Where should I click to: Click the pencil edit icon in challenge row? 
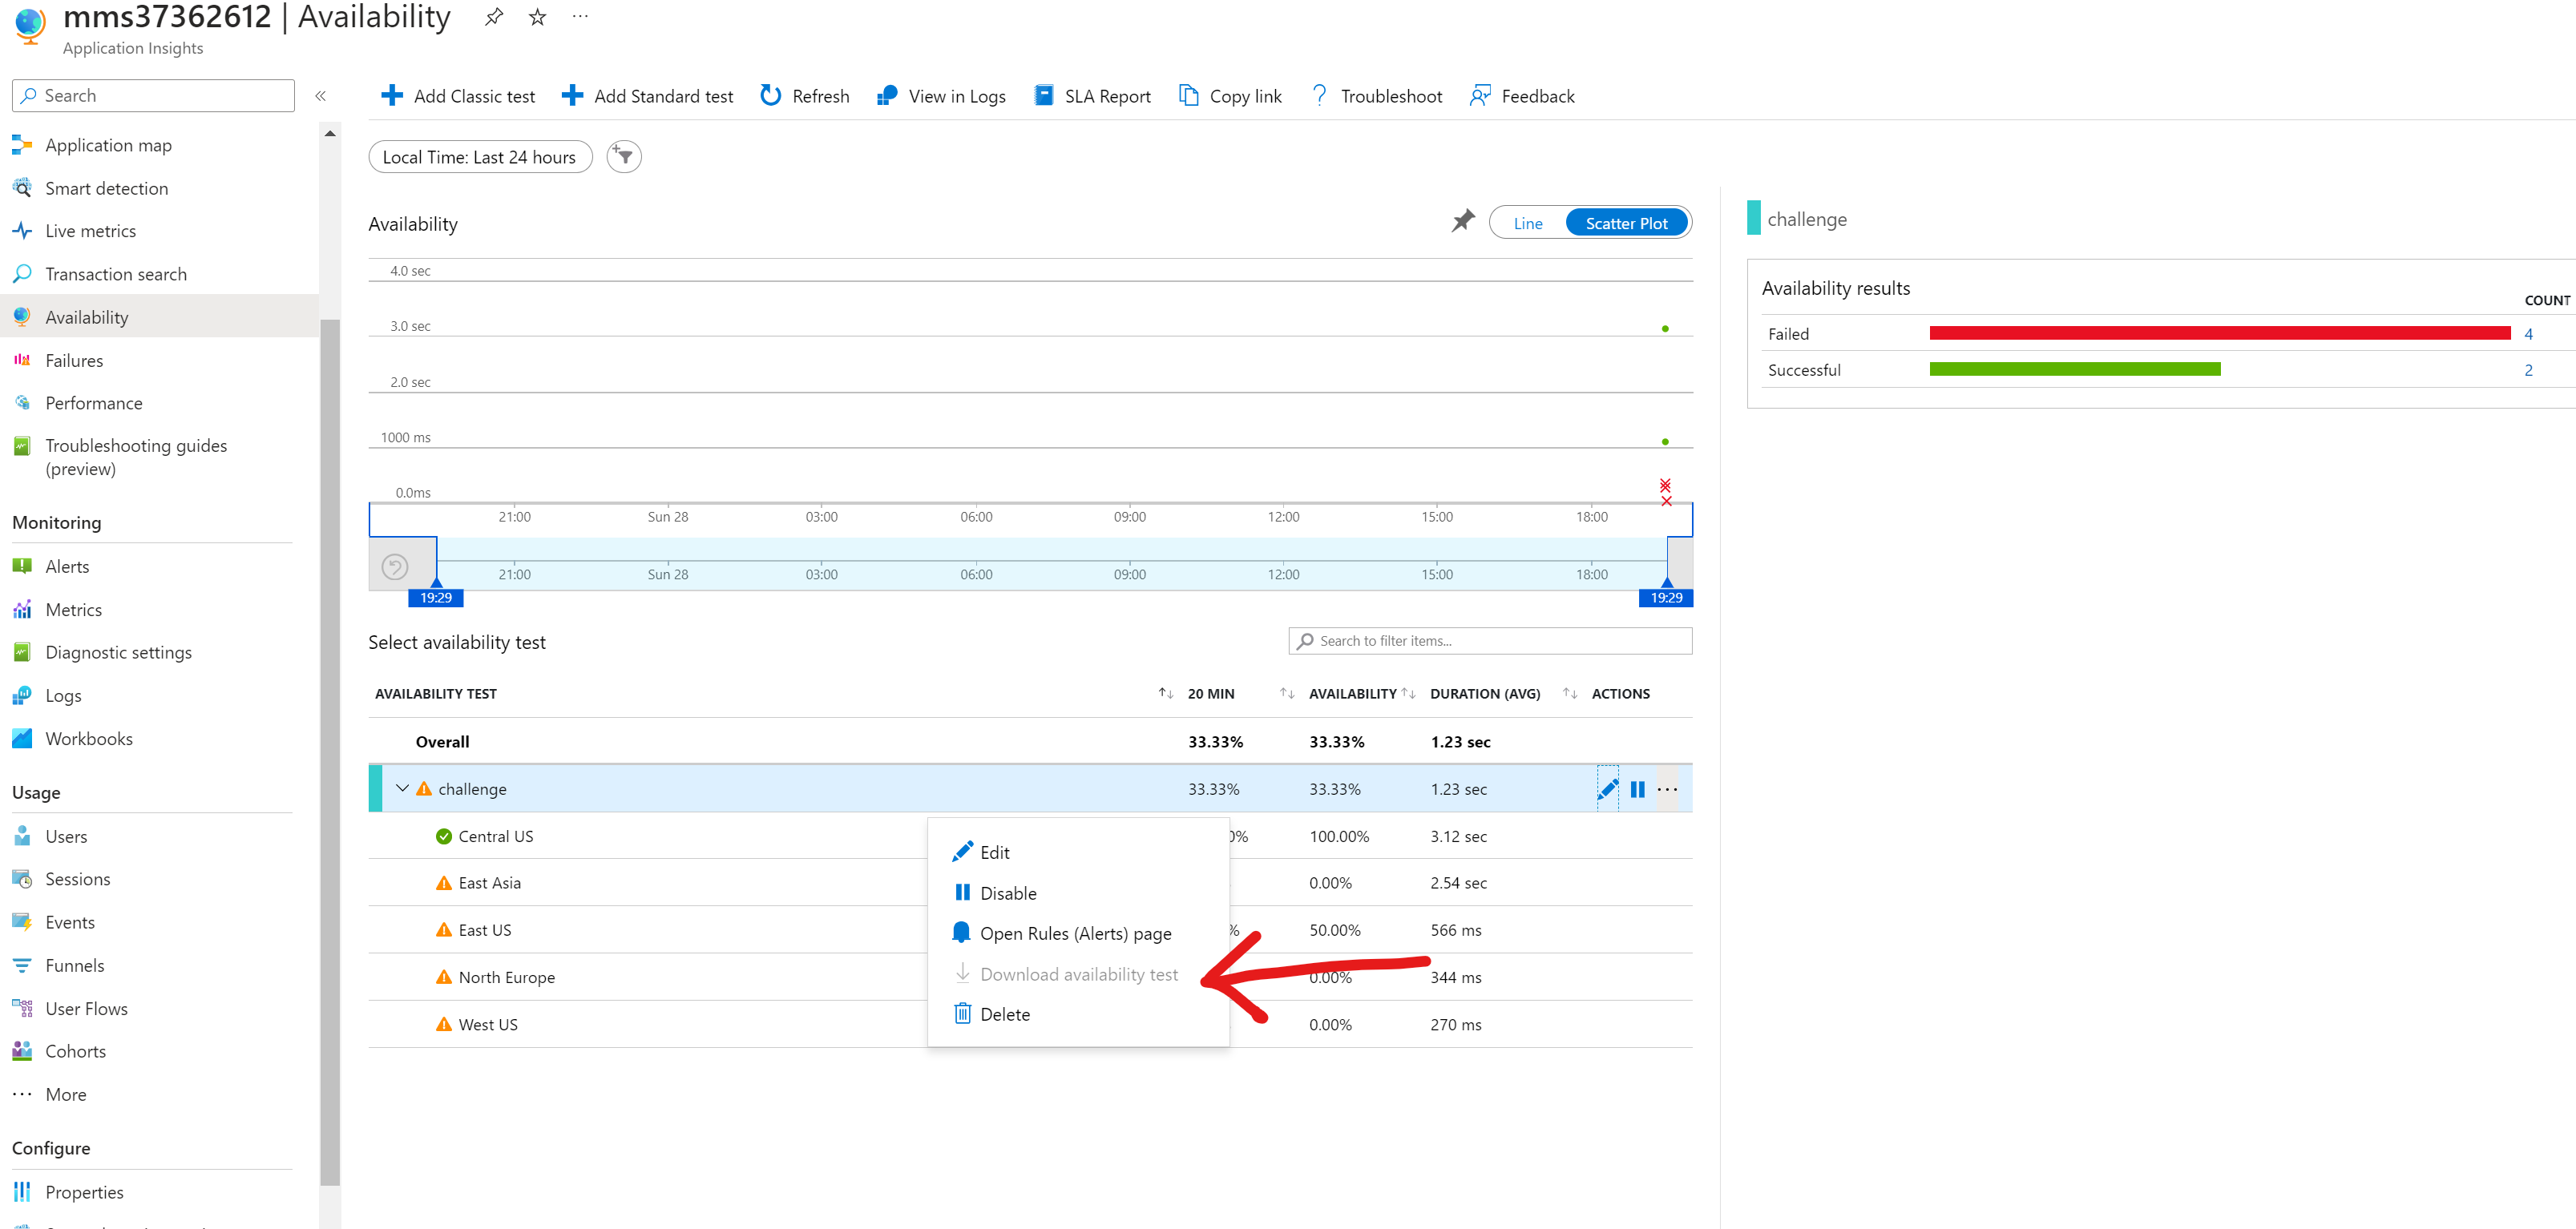tap(1607, 789)
